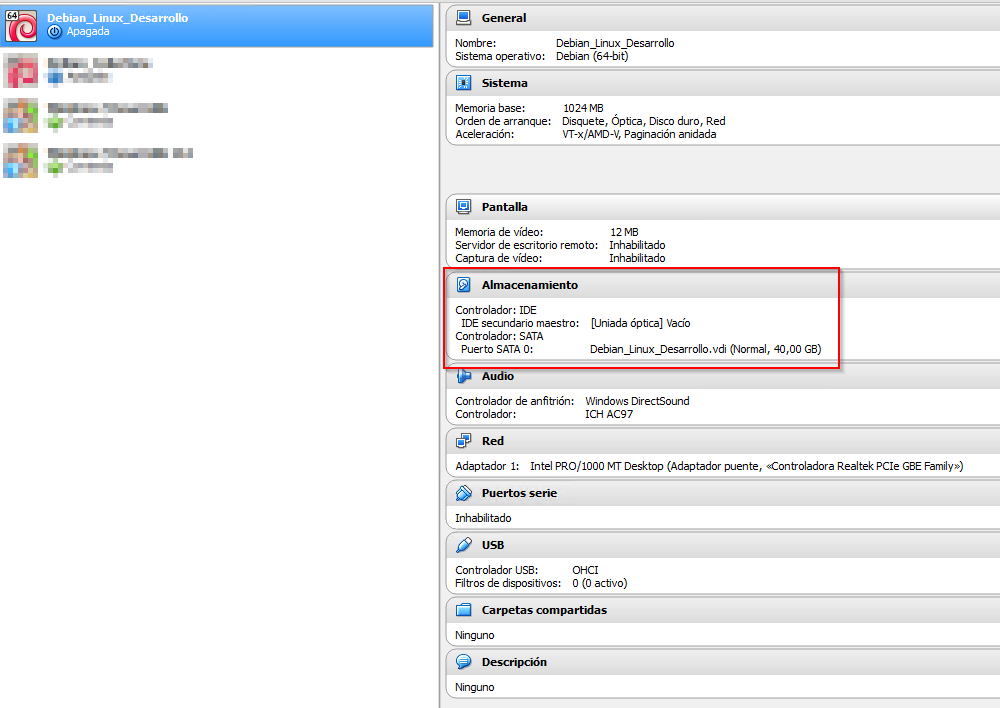Click the Descripción speech bubble icon

coord(464,662)
